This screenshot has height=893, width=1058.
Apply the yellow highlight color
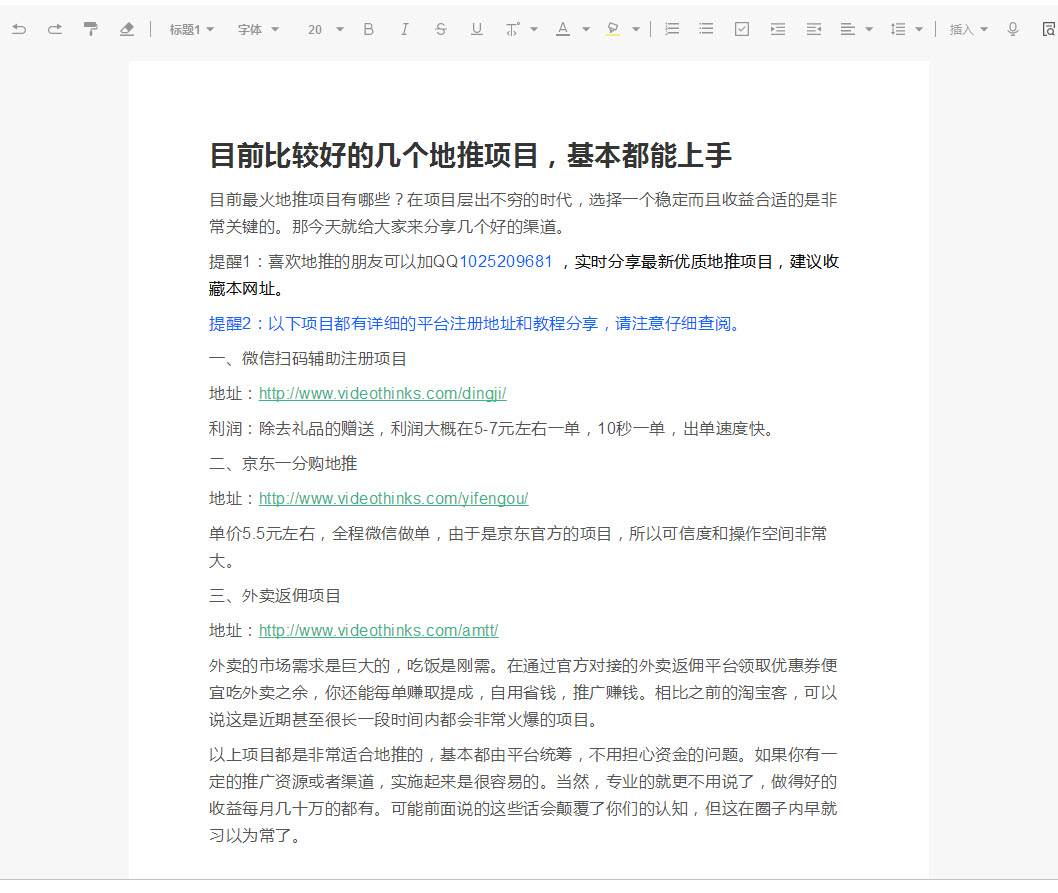click(613, 29)
